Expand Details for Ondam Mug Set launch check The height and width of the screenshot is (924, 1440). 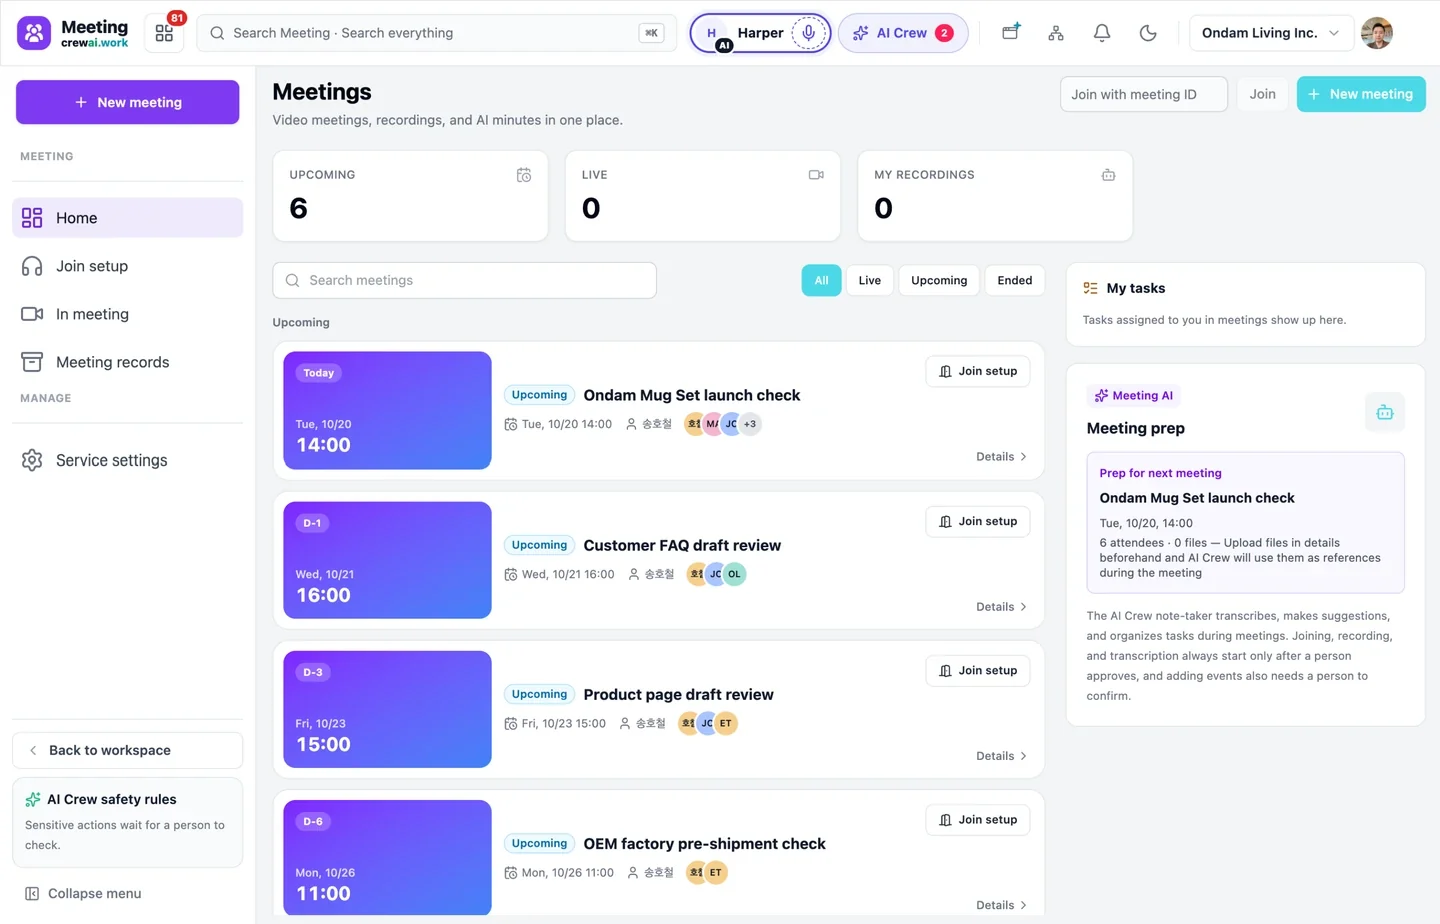tap(1002, 457)
